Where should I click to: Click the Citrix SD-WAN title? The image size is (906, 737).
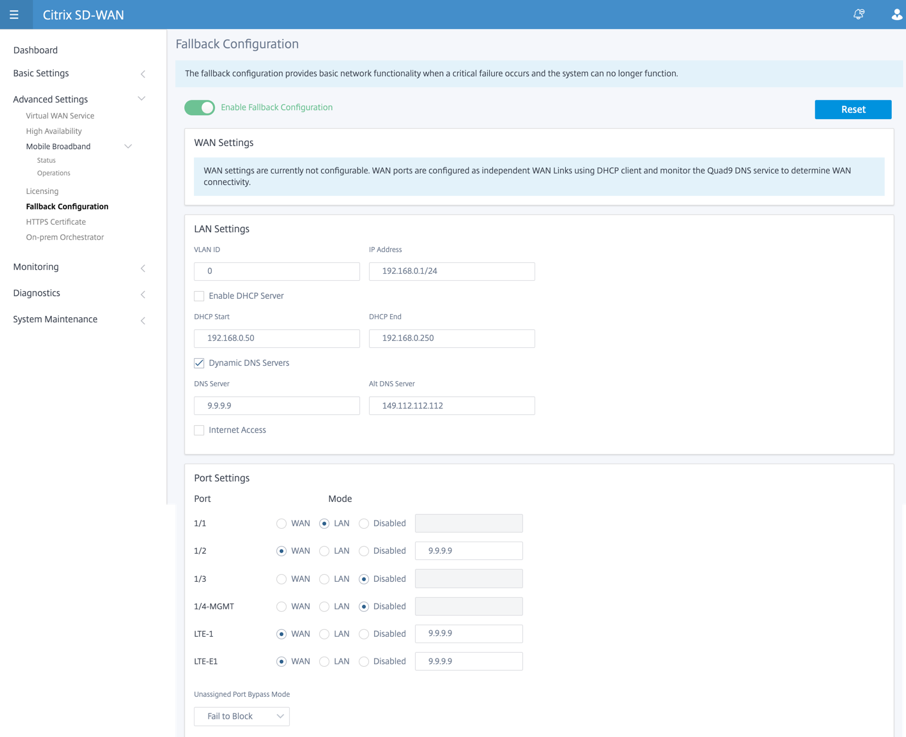tap(83, 15)
